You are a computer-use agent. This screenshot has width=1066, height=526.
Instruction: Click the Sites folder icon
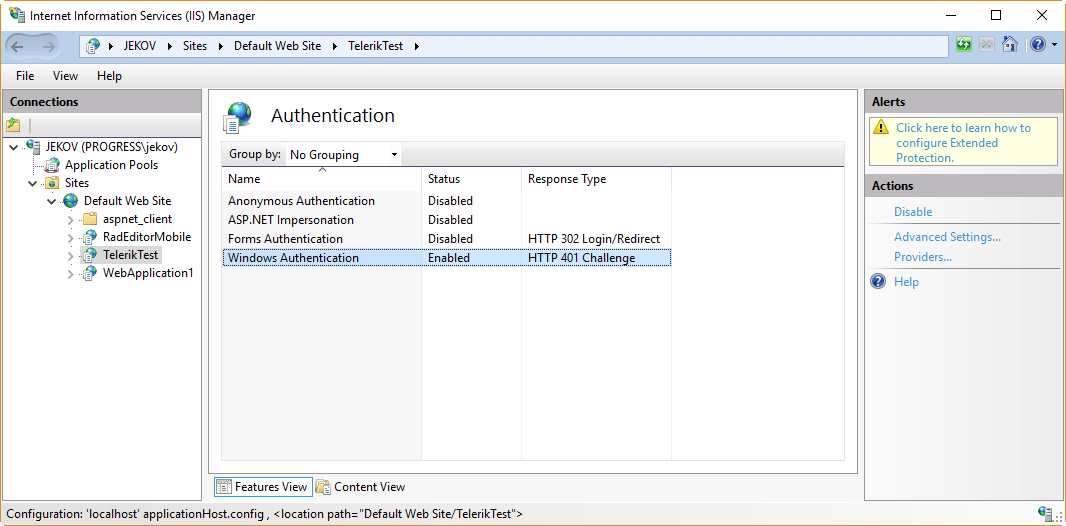52,183
